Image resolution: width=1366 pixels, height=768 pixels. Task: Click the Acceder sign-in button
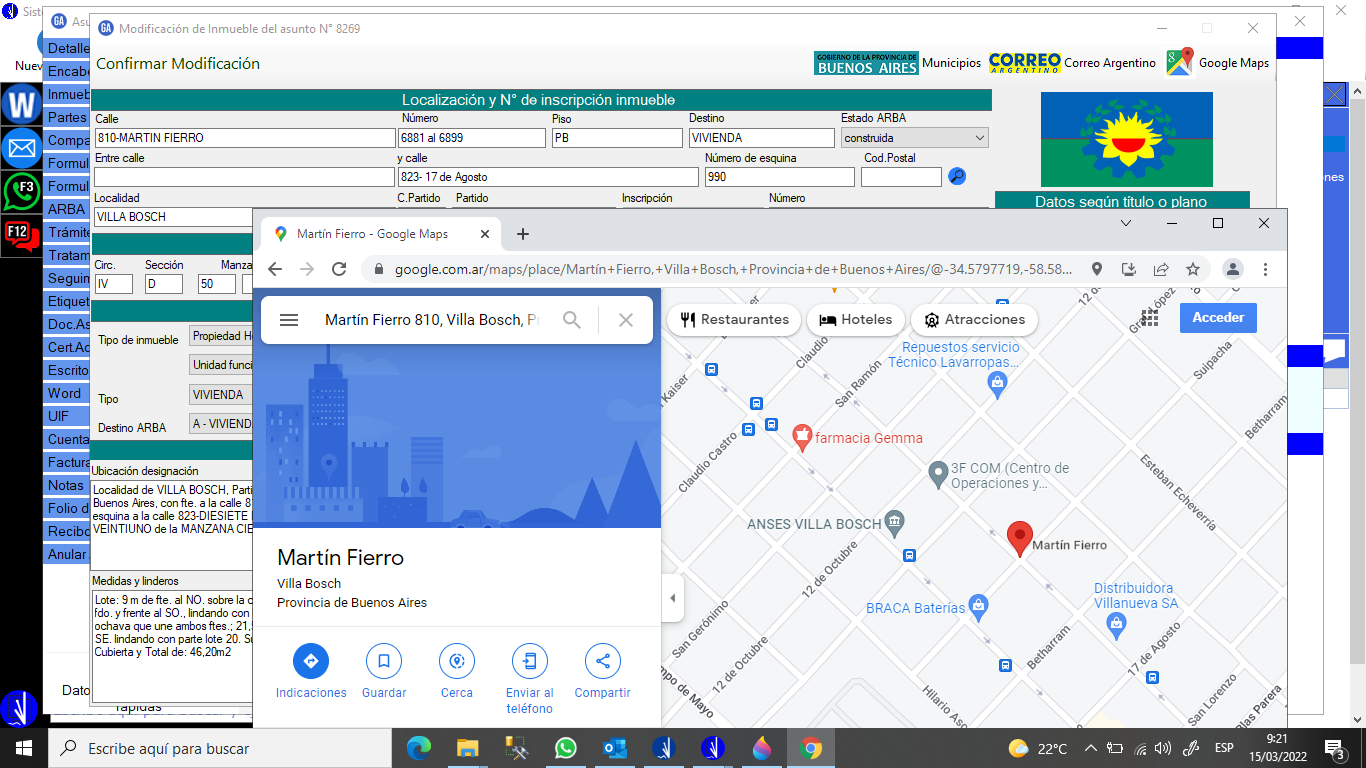click(1218, 318)
